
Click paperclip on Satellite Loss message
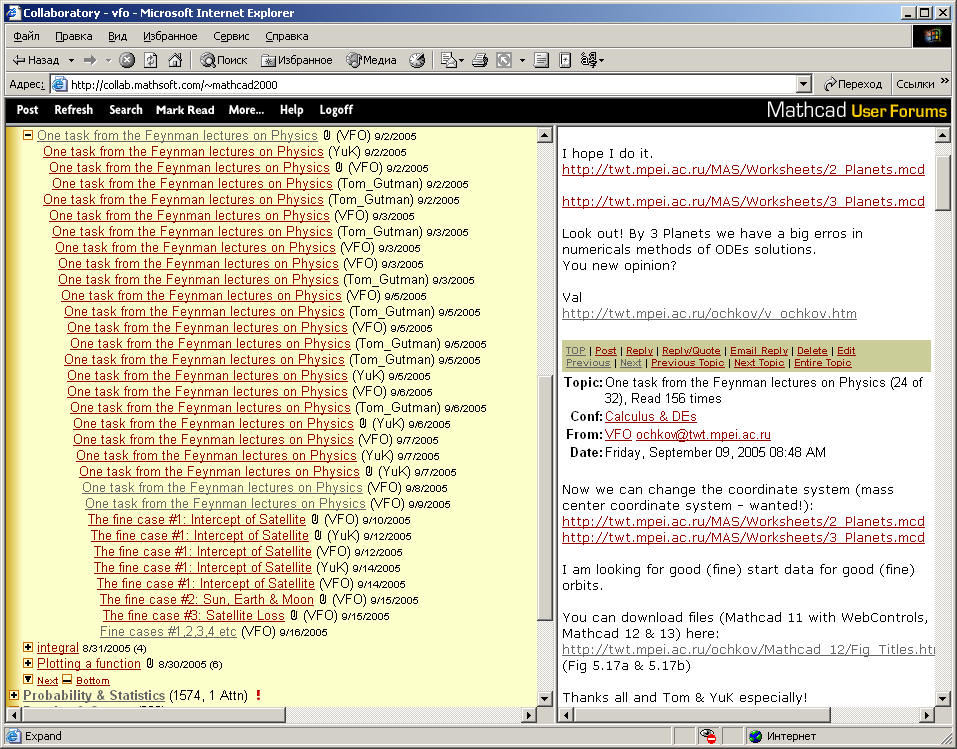pyautogui.click(x=294, y=615)
